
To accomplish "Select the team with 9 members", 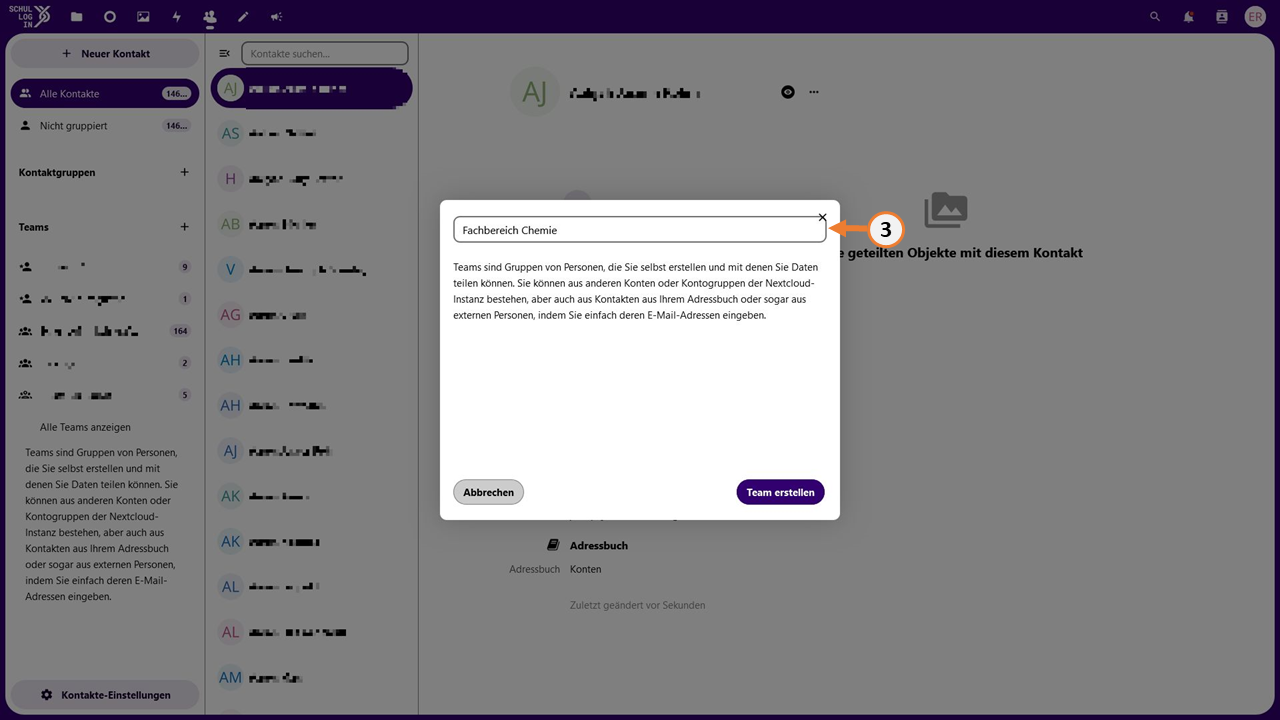I will (x=105, y=267).
